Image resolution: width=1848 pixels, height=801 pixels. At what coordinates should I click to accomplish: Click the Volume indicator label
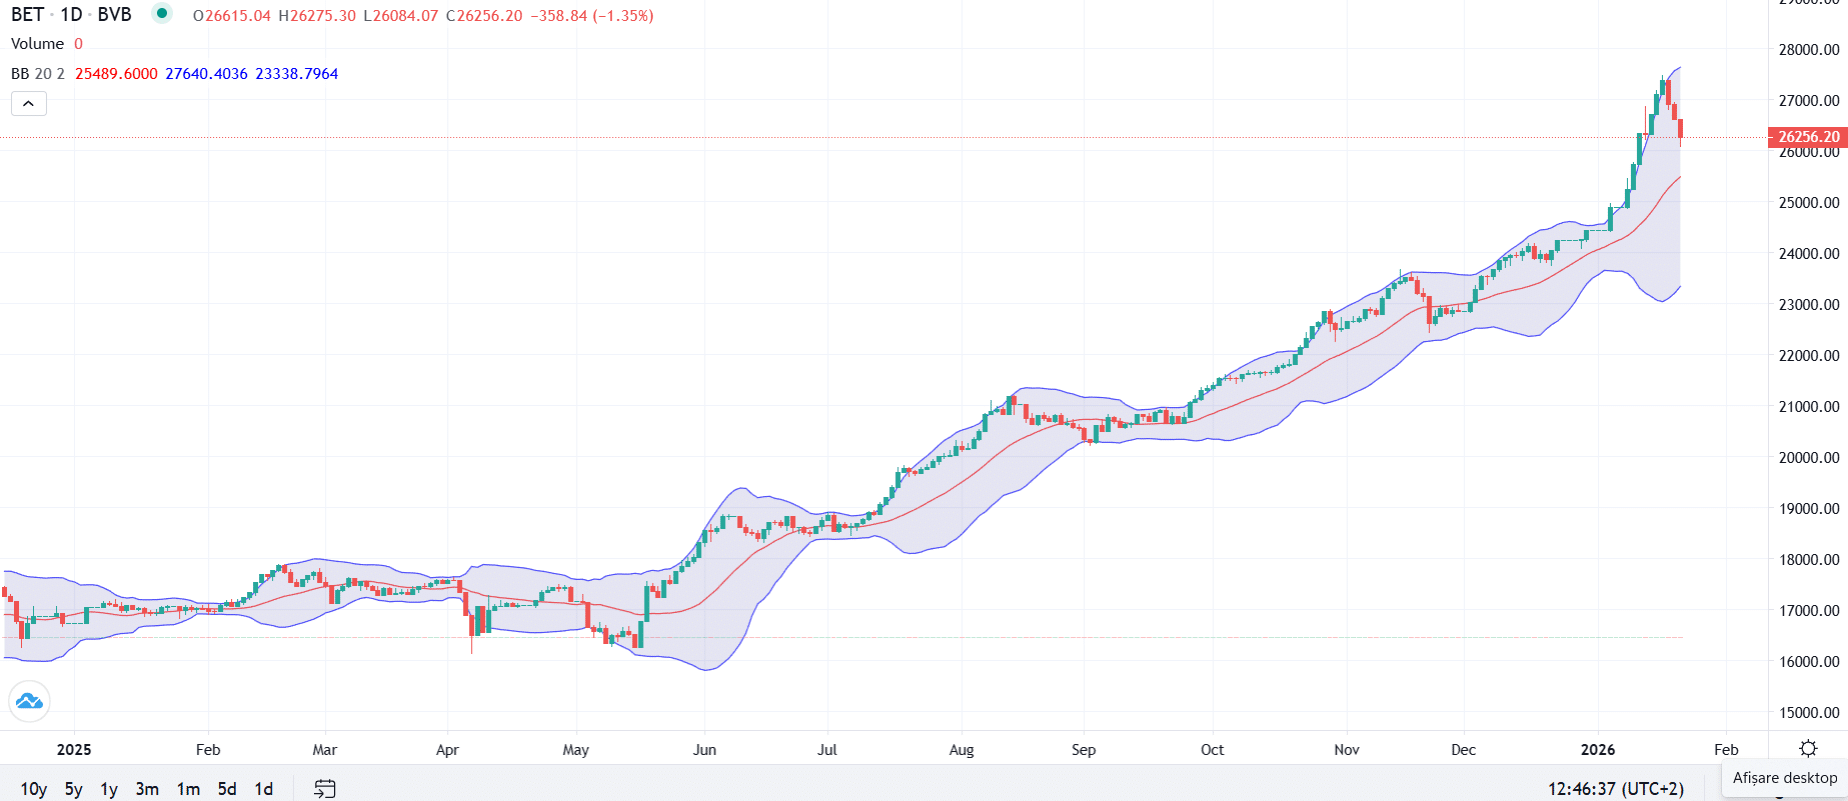coord(37,44)
